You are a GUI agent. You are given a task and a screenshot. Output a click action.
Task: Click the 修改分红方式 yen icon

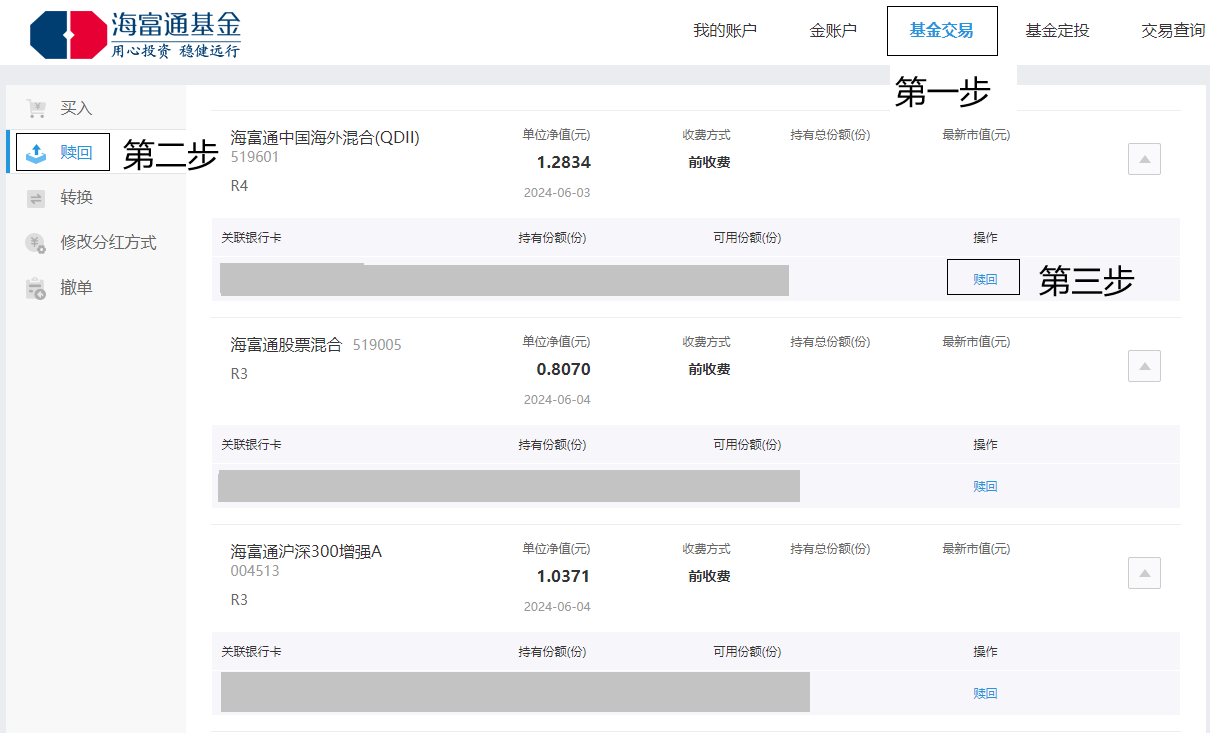tap(36, 243)
